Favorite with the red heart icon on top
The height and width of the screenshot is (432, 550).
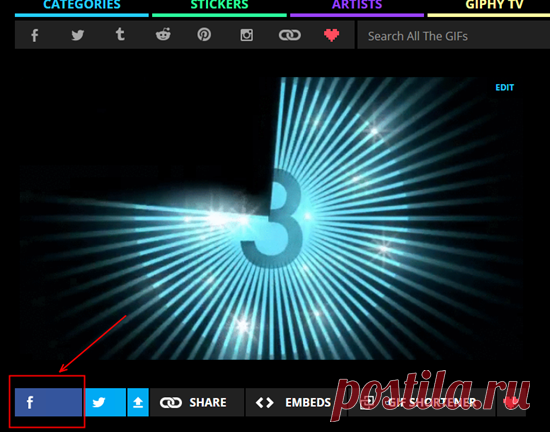331,35
